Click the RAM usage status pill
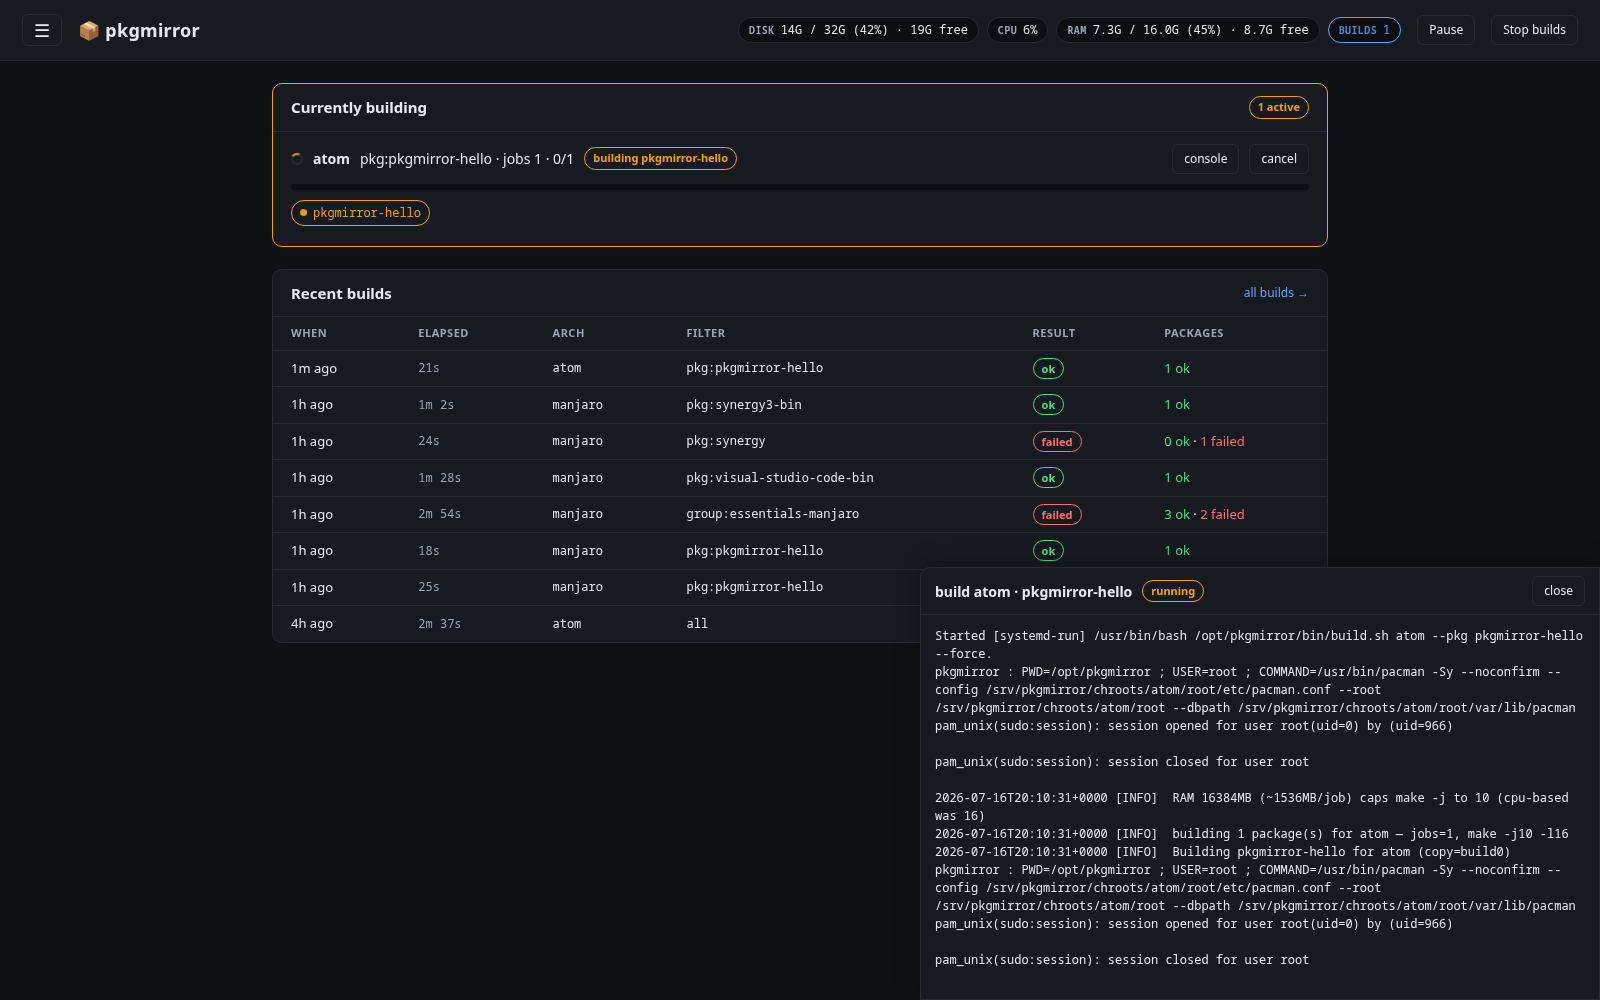The image size is (1600, 1000). (x=1188, y=30)
